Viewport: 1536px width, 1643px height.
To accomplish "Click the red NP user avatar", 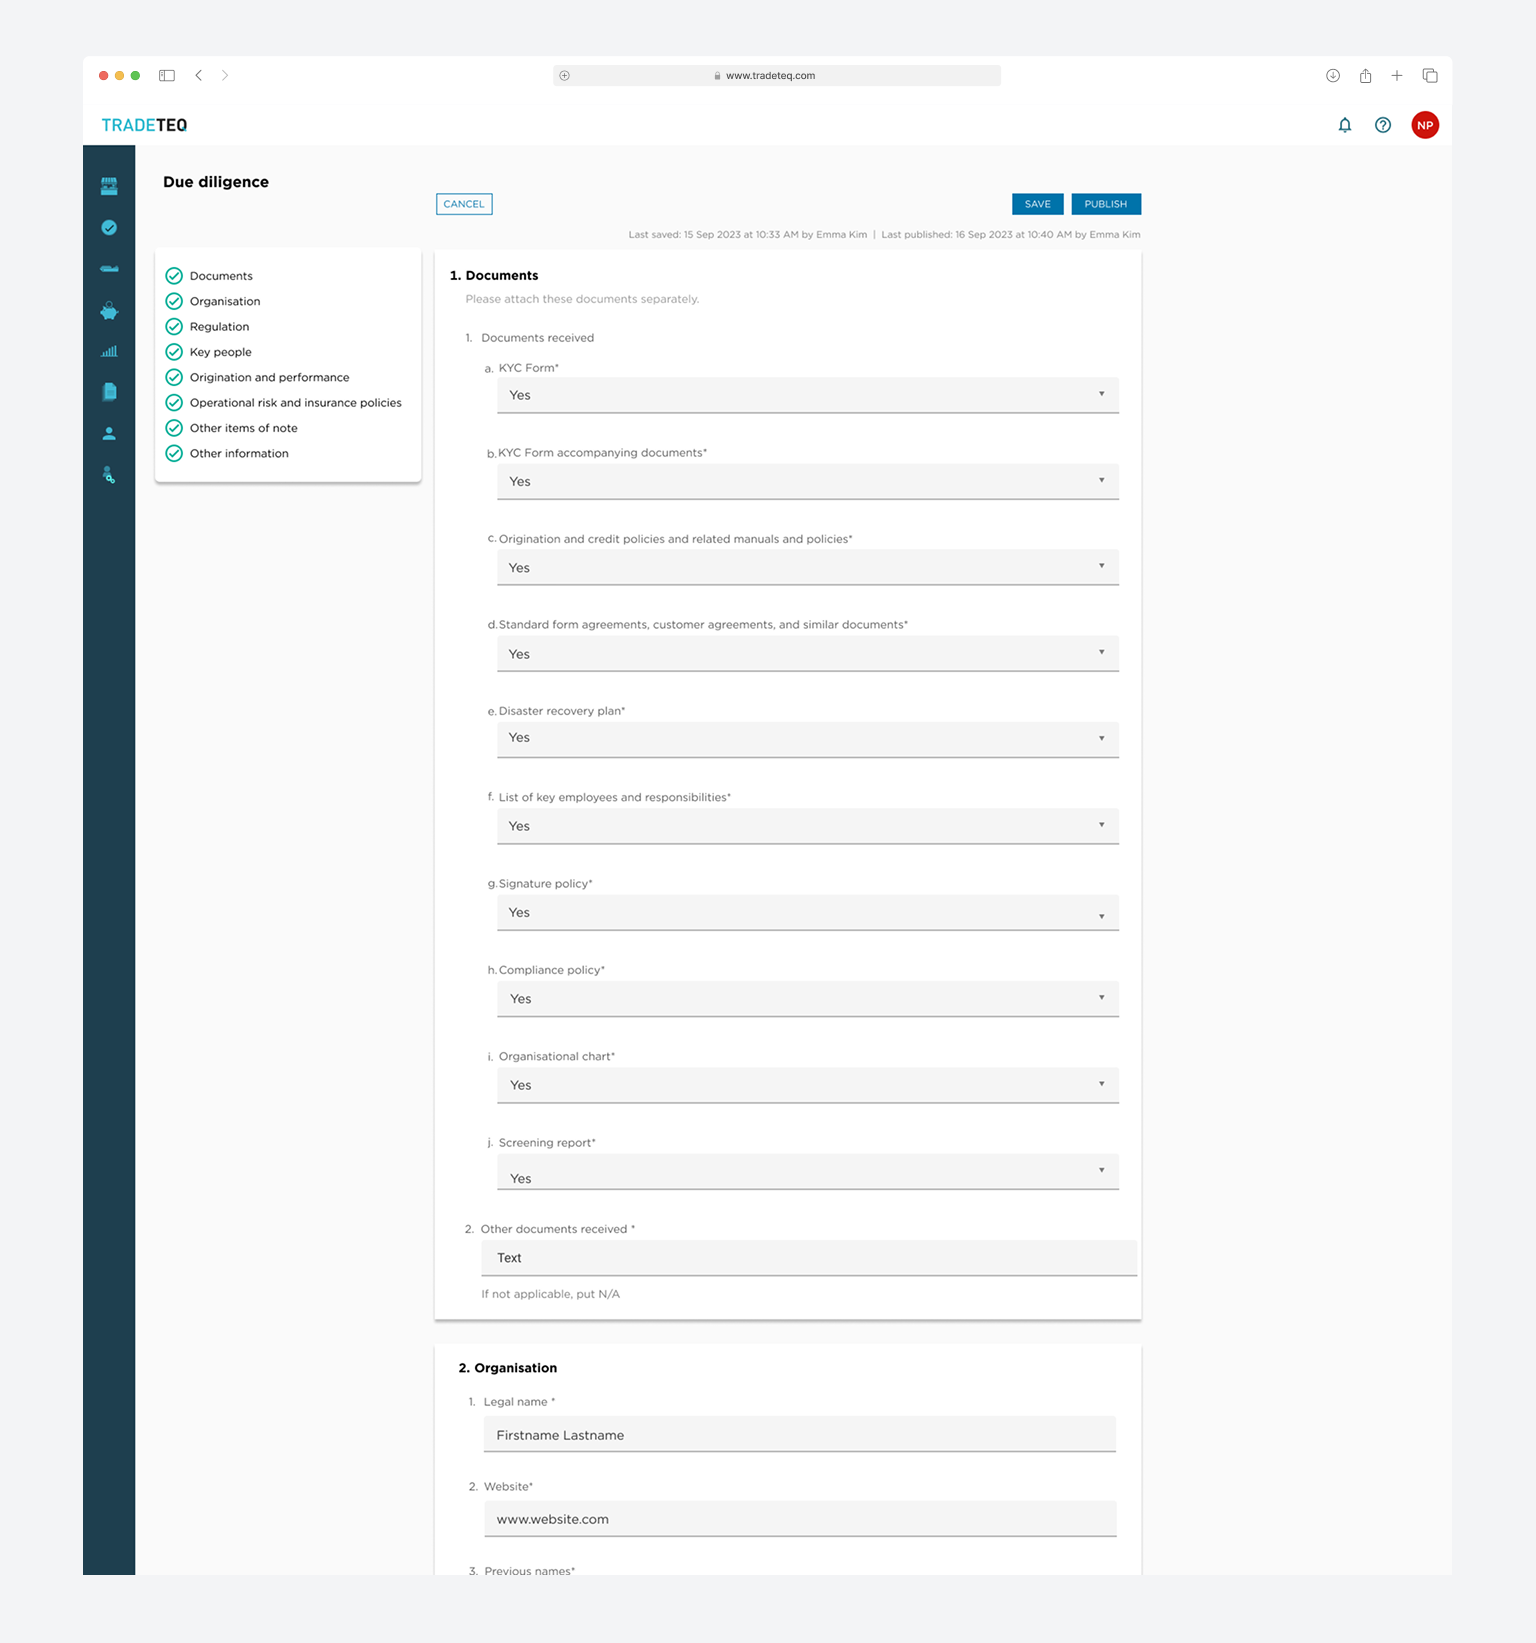I will [x=1424, y=125].
